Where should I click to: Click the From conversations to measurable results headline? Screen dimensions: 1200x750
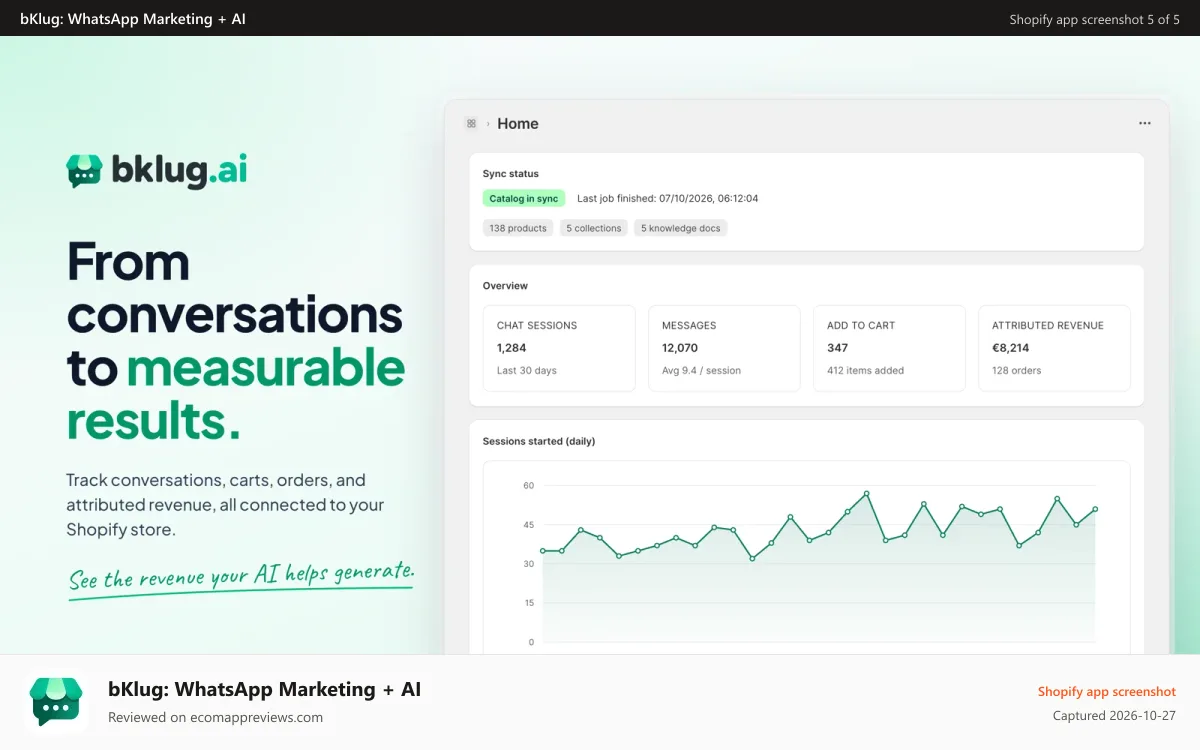point(236,341)
